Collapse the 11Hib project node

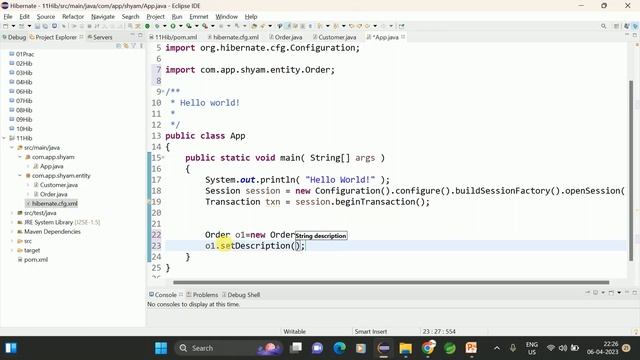[x=4, y=138]
